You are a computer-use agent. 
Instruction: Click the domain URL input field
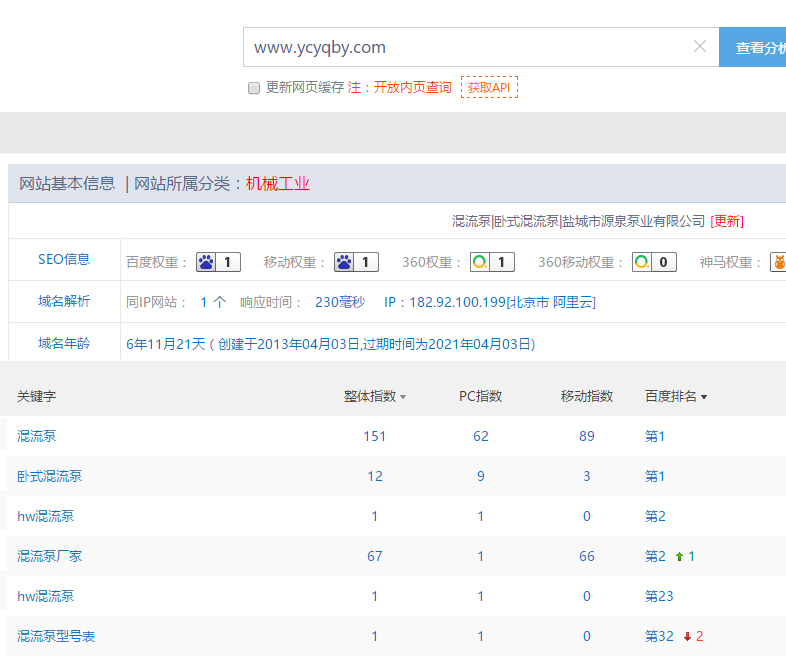pos(465,47)
